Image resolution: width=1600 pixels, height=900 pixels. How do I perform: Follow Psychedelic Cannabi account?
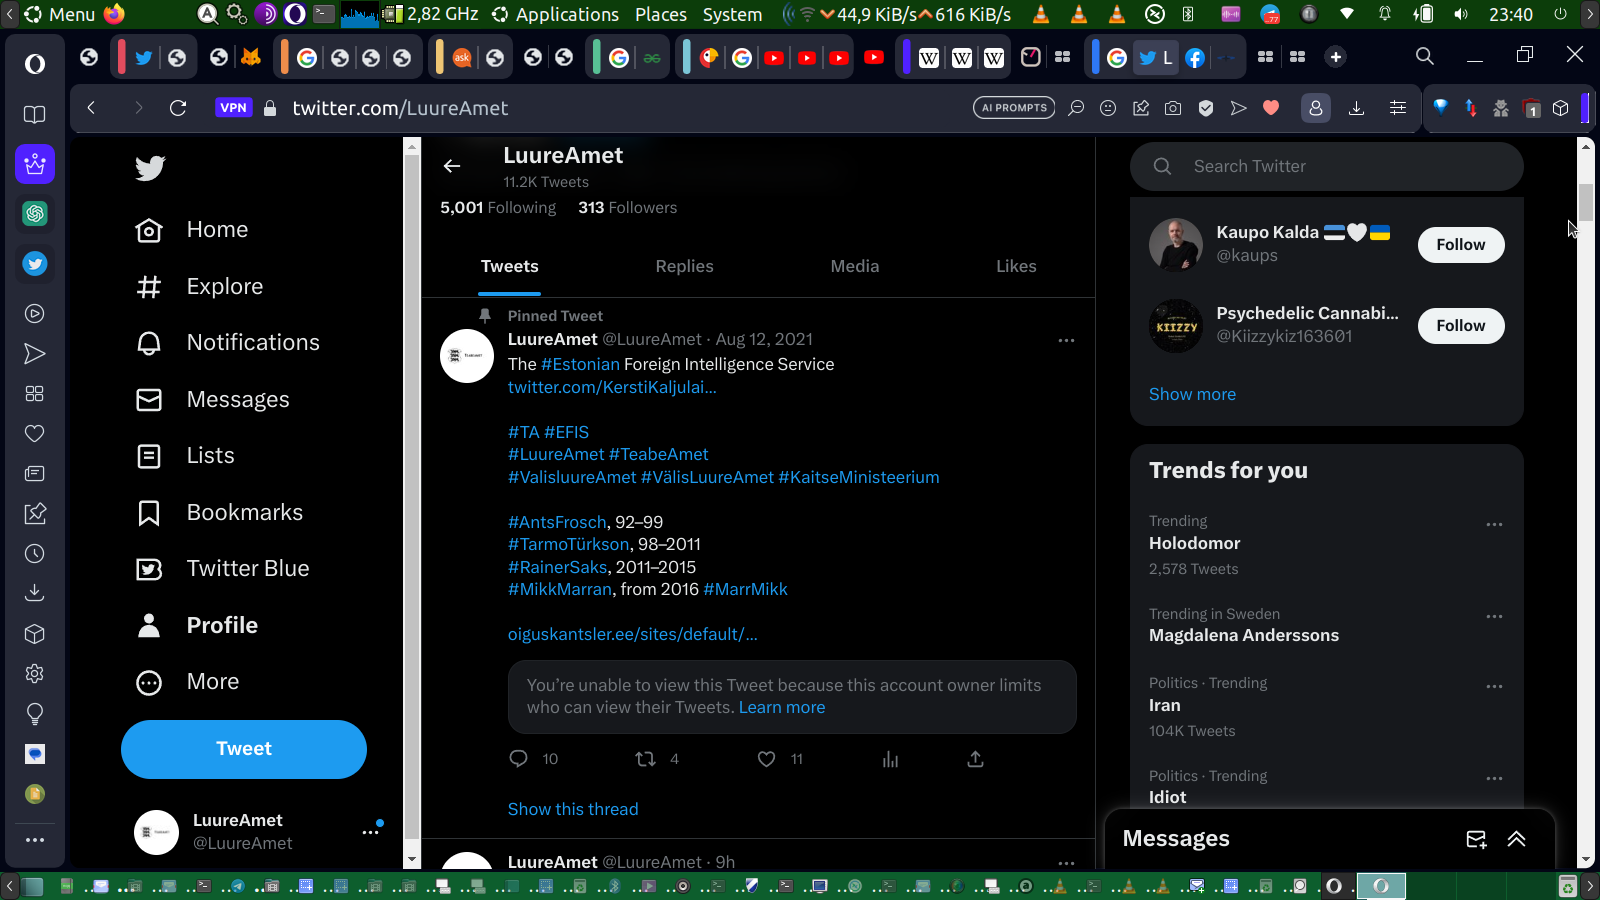pos(1461,326)
